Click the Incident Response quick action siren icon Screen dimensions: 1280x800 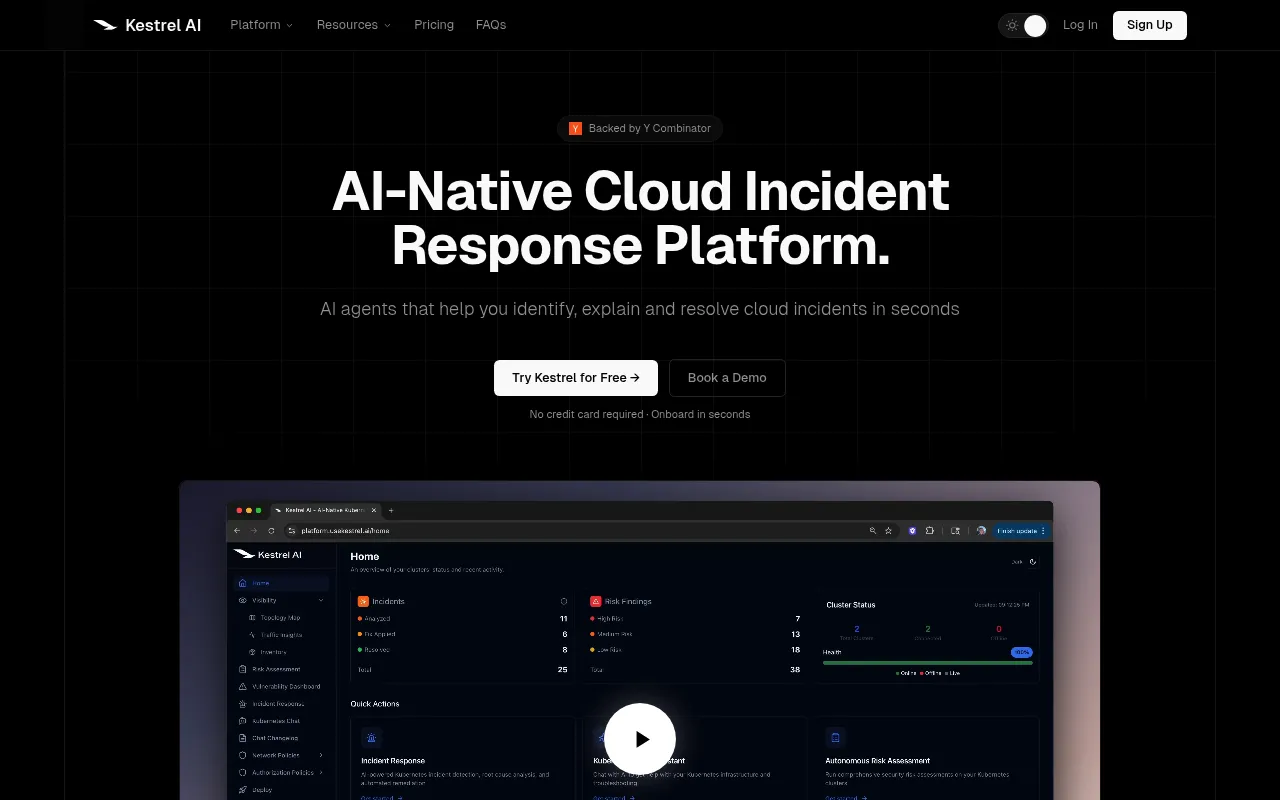tap(371, 738)
